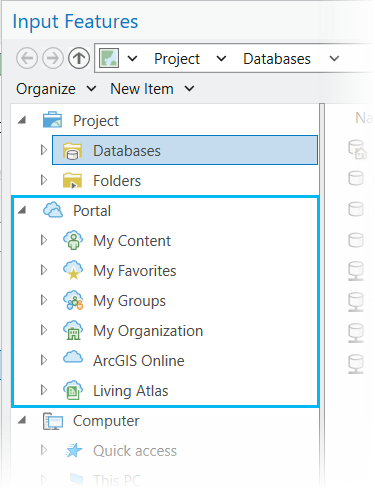This screenshot has height=489, width=375.
Task: Collapse the Project tree node
Action: pyautogui.click(x=22, y=120)
